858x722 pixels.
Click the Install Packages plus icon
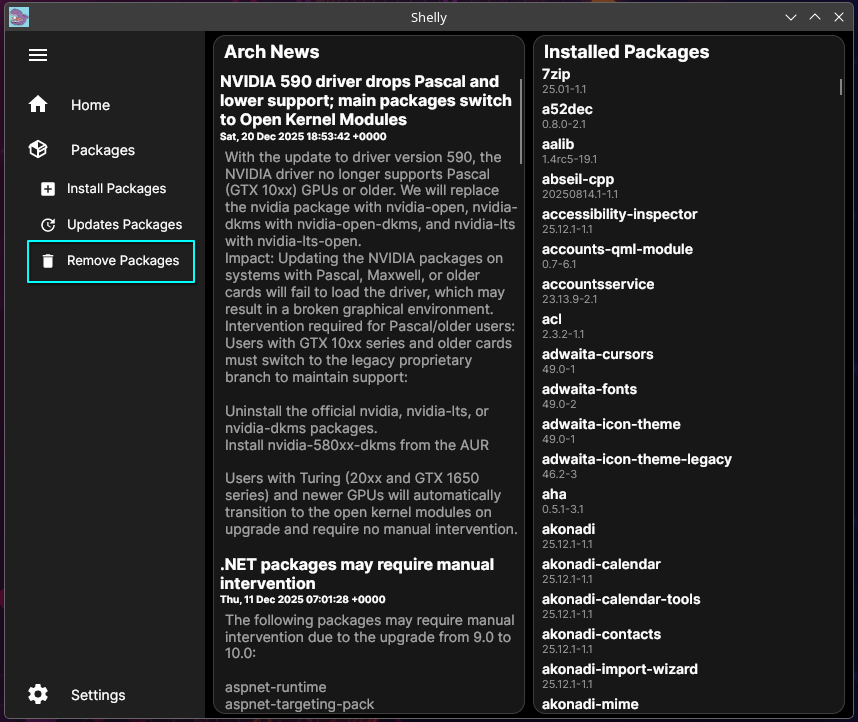click(48, 189)
